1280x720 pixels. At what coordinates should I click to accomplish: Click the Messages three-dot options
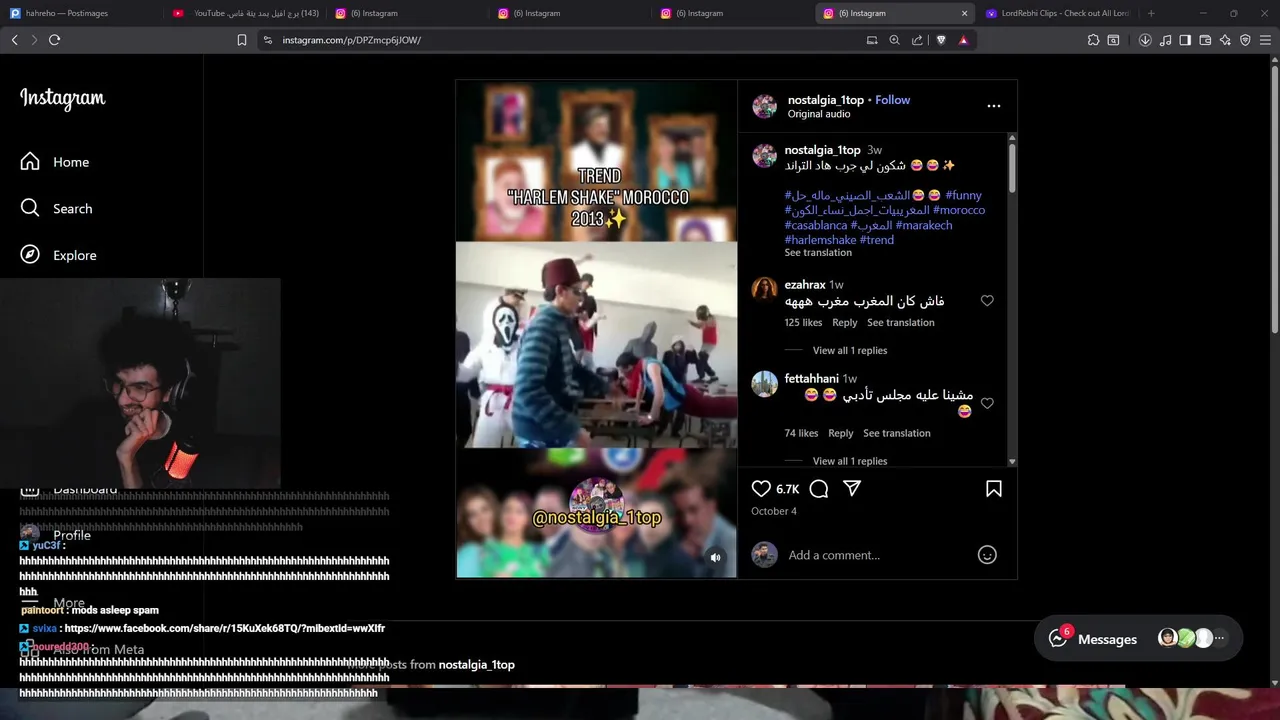[1220, 638]
